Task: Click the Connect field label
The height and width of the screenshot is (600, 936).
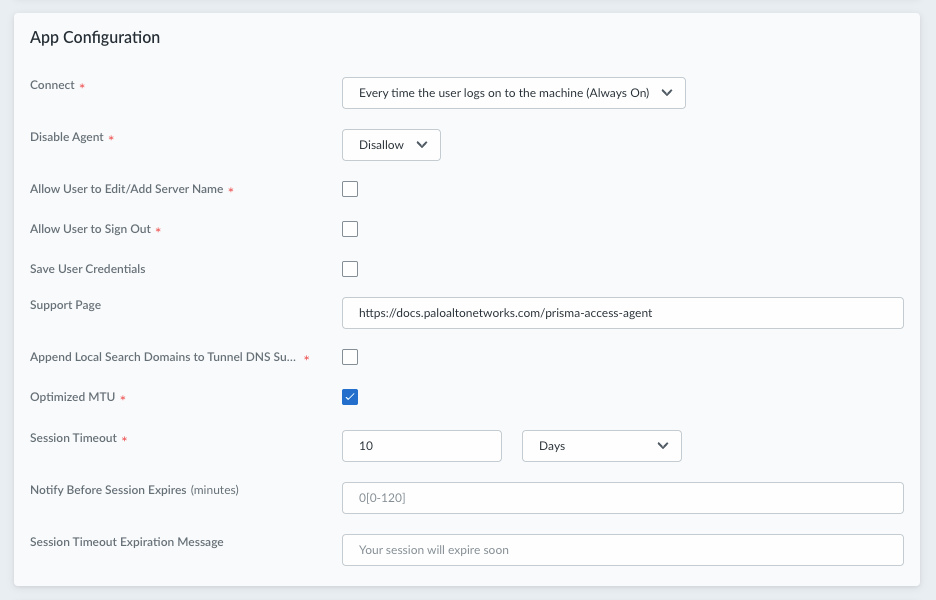Action: pyautogui.click(x=52, y=85)
